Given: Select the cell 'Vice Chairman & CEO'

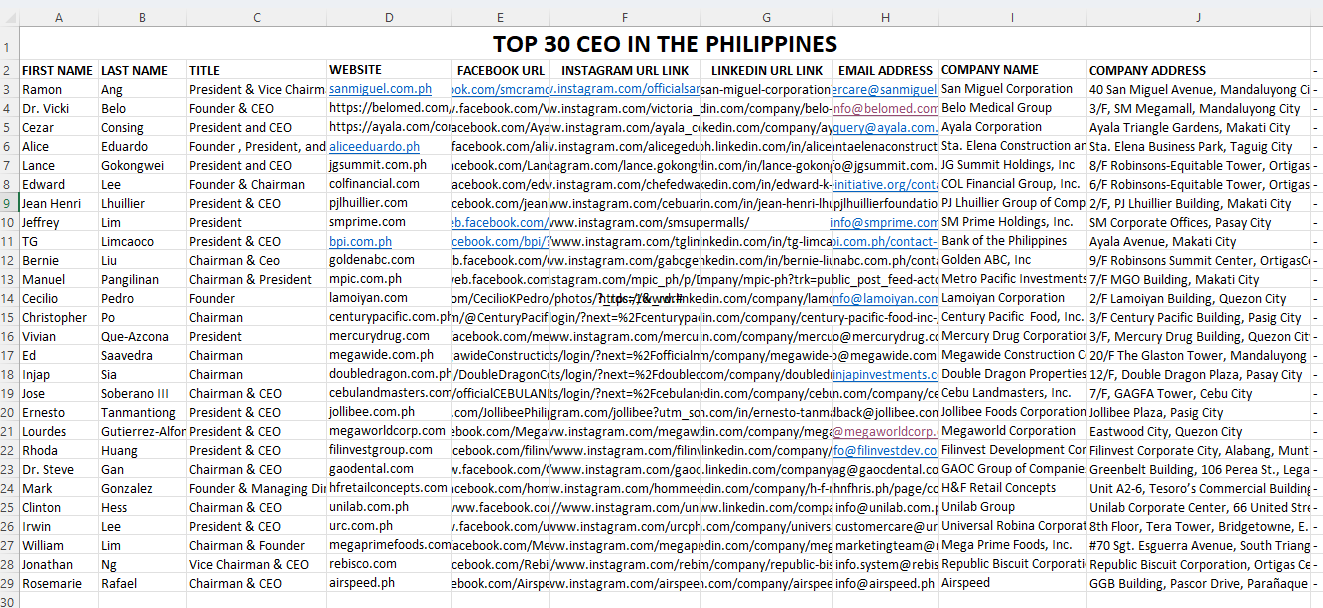Looking at the screenshot, I should point(257,564).
